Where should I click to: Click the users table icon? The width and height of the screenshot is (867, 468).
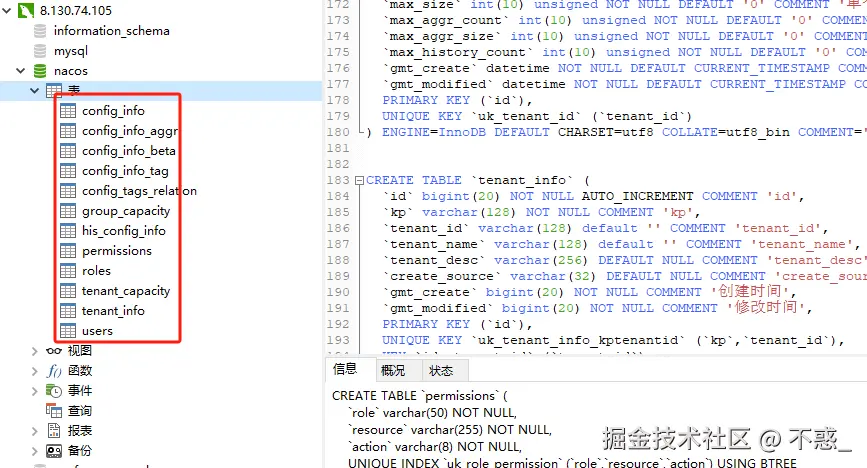tap(68, 331)
